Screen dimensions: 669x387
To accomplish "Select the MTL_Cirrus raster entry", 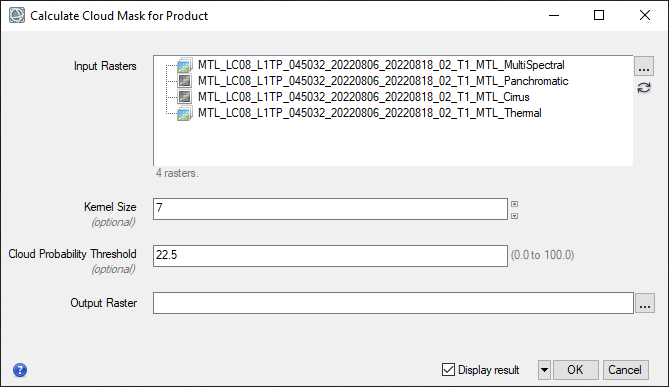I will pos(364,97).
